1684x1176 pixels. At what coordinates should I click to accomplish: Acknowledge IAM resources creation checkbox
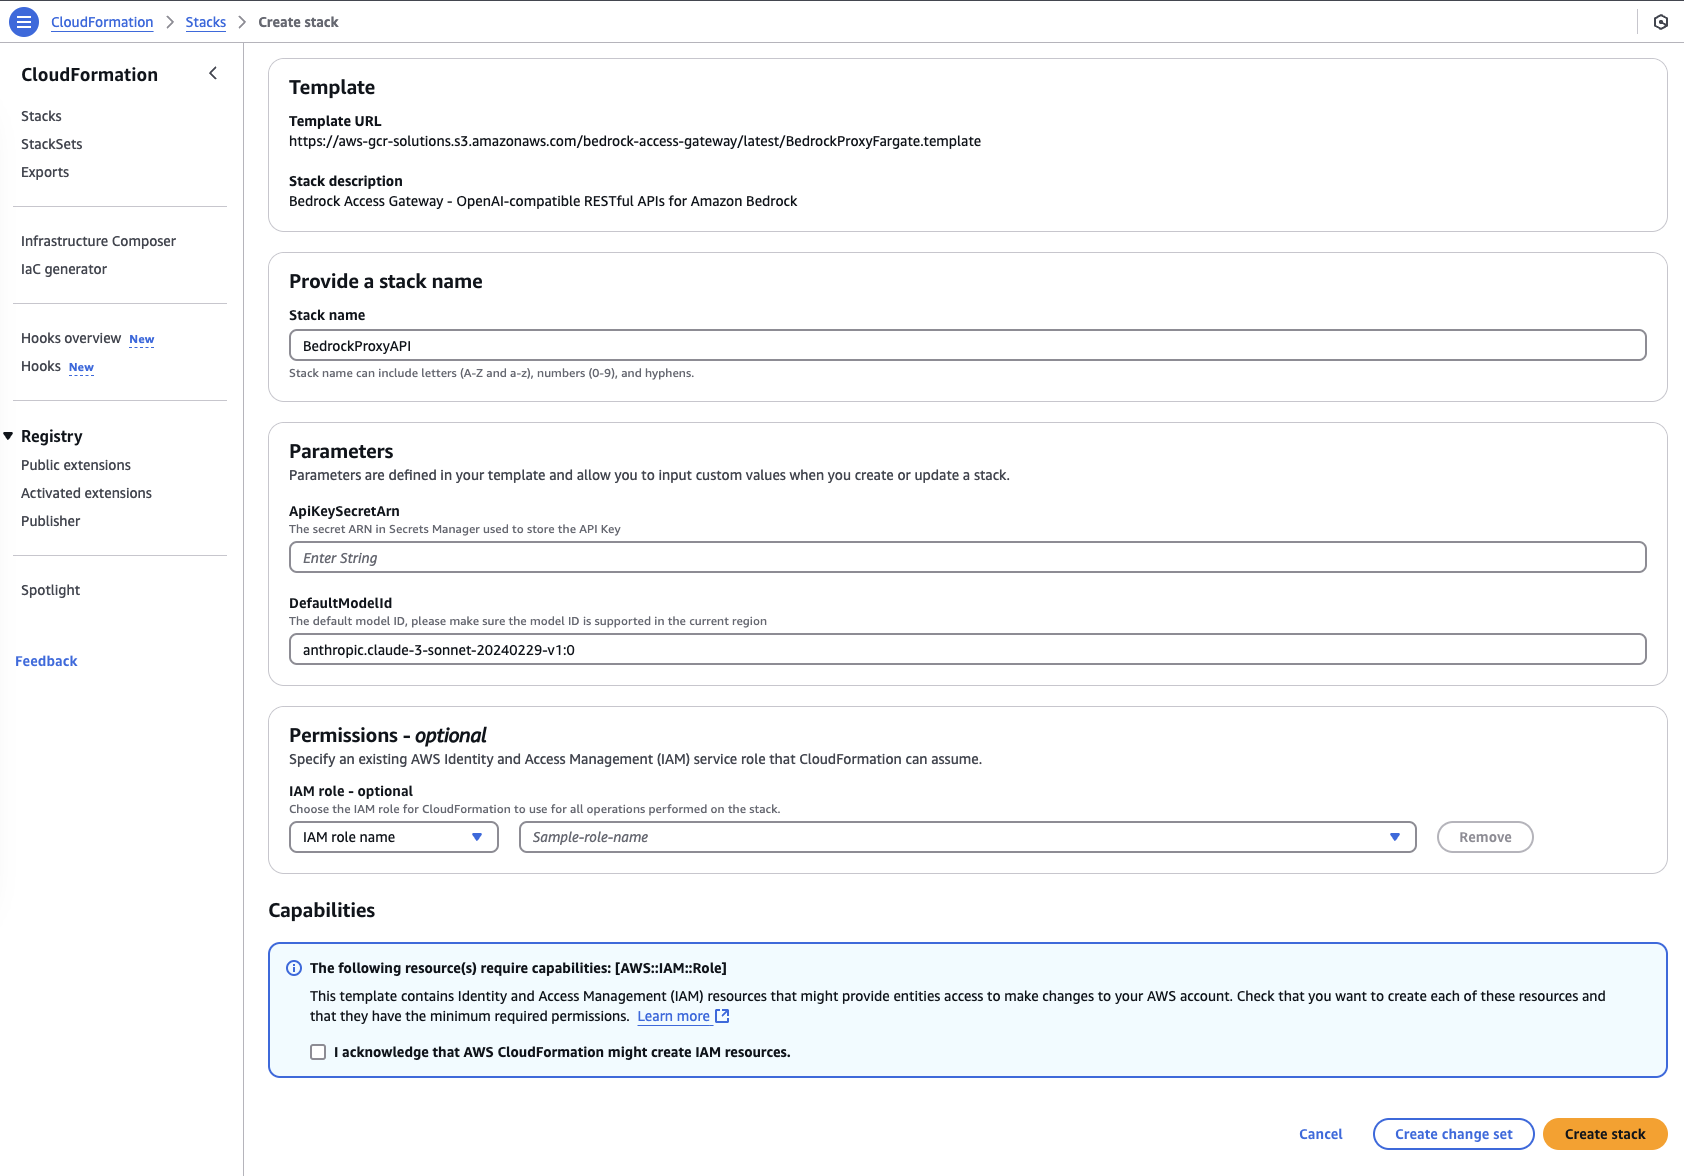(318, 1052)
